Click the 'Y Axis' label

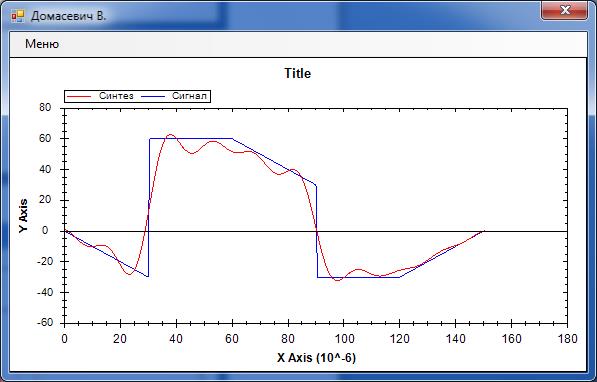pos(24,216)
